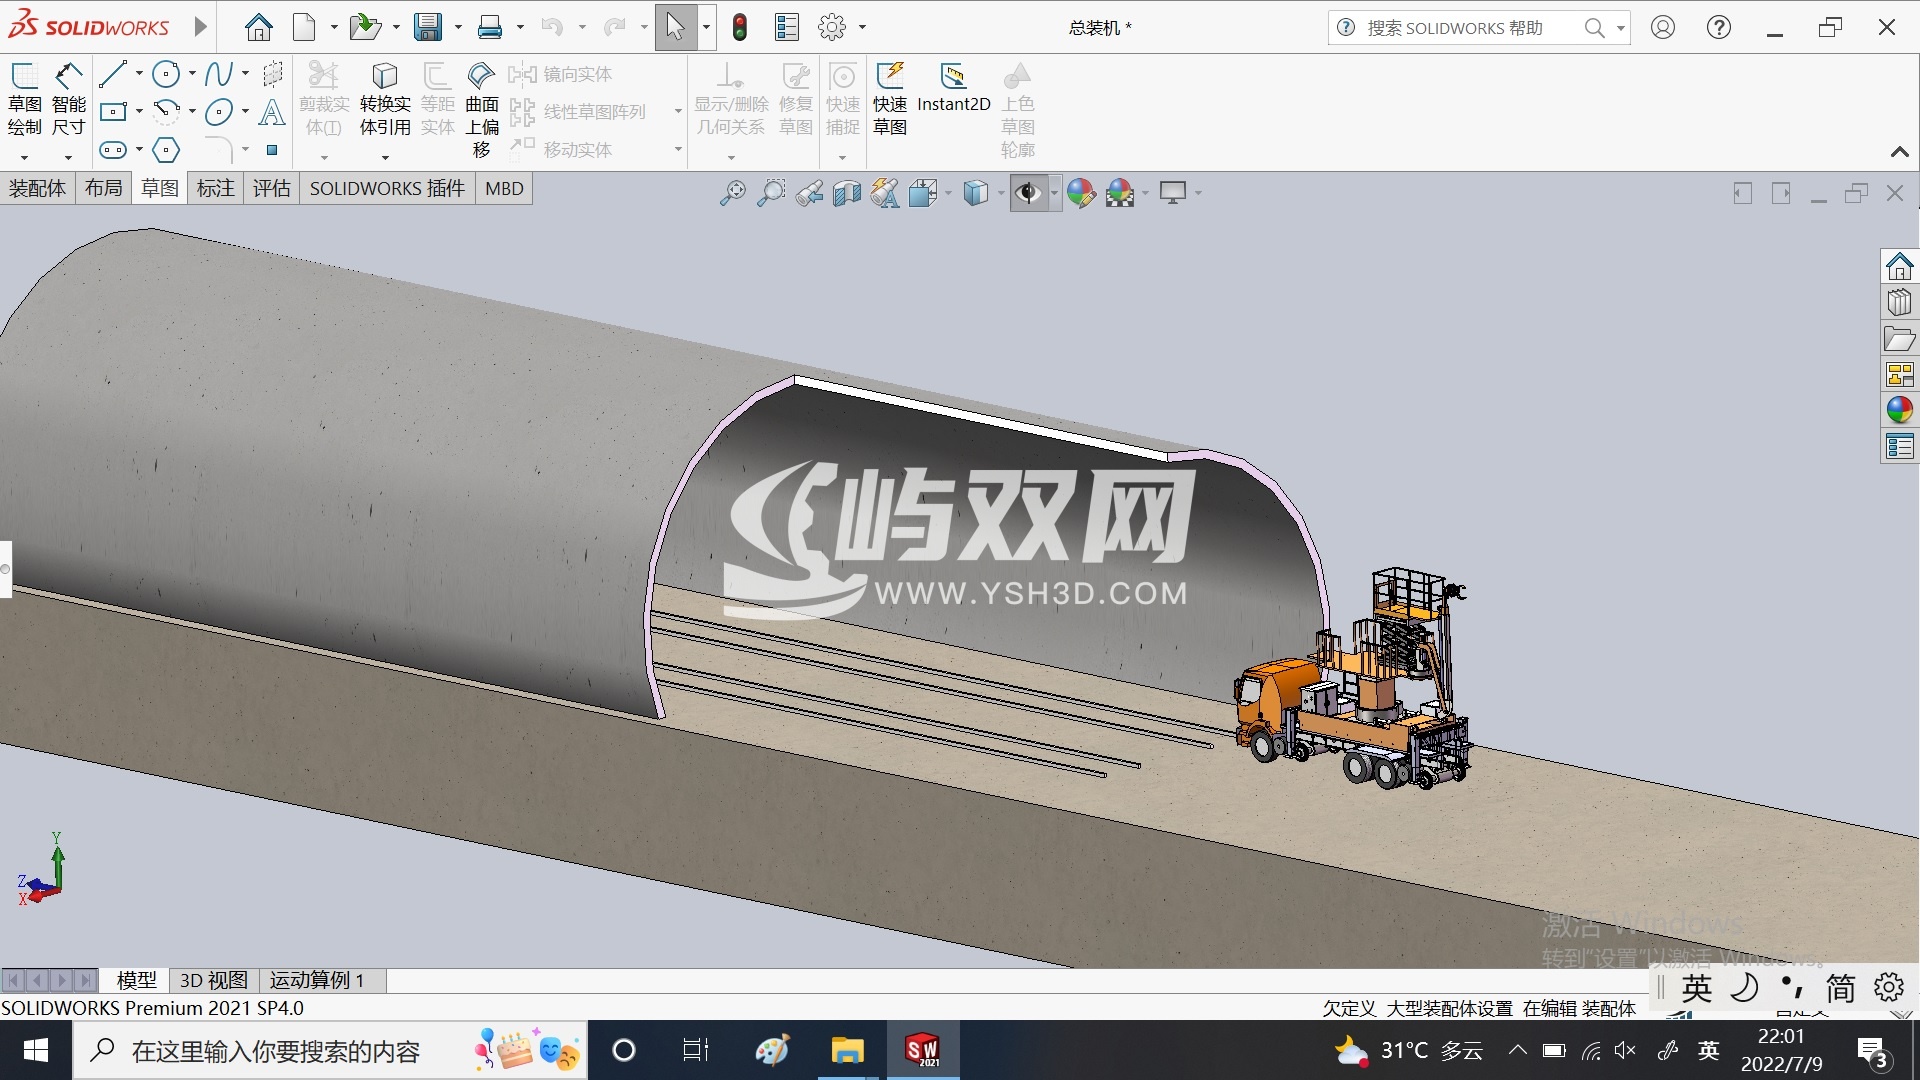Open the 3D 视图 bottom tab
This screenshot has height=1080, width=1920.
[x=214, y=980]
